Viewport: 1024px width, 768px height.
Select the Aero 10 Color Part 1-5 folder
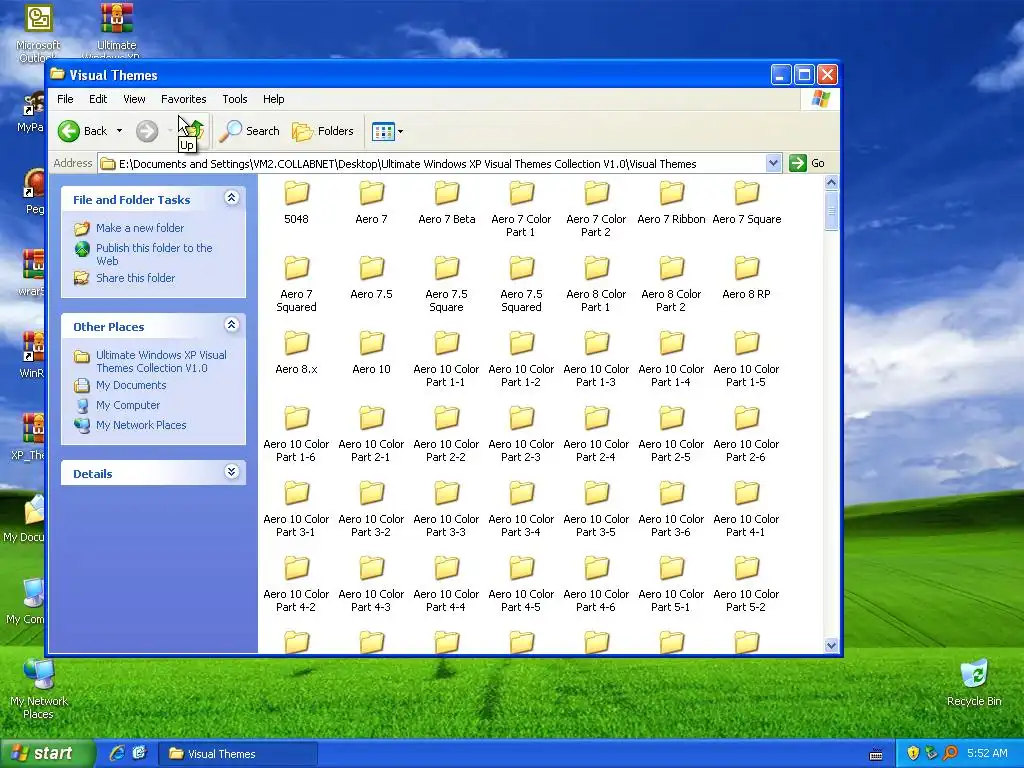point(746,359)
